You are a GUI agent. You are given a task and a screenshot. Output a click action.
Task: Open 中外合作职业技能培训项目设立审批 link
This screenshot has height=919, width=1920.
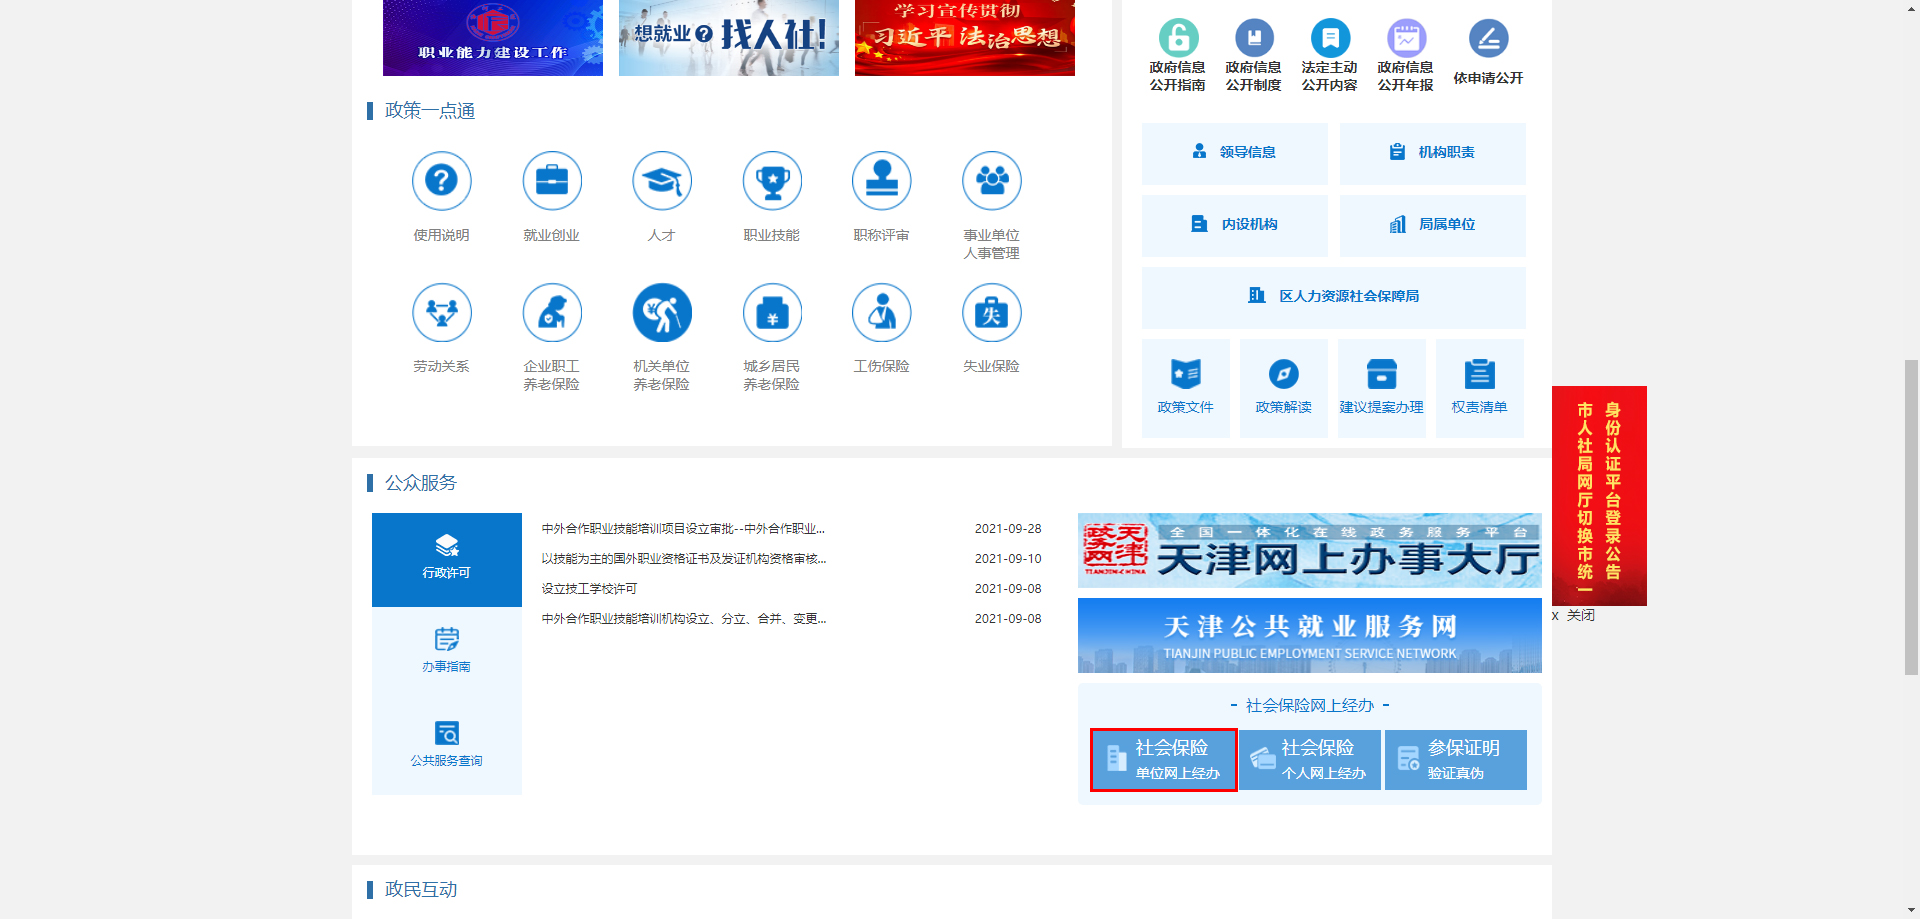click(683, 529)
